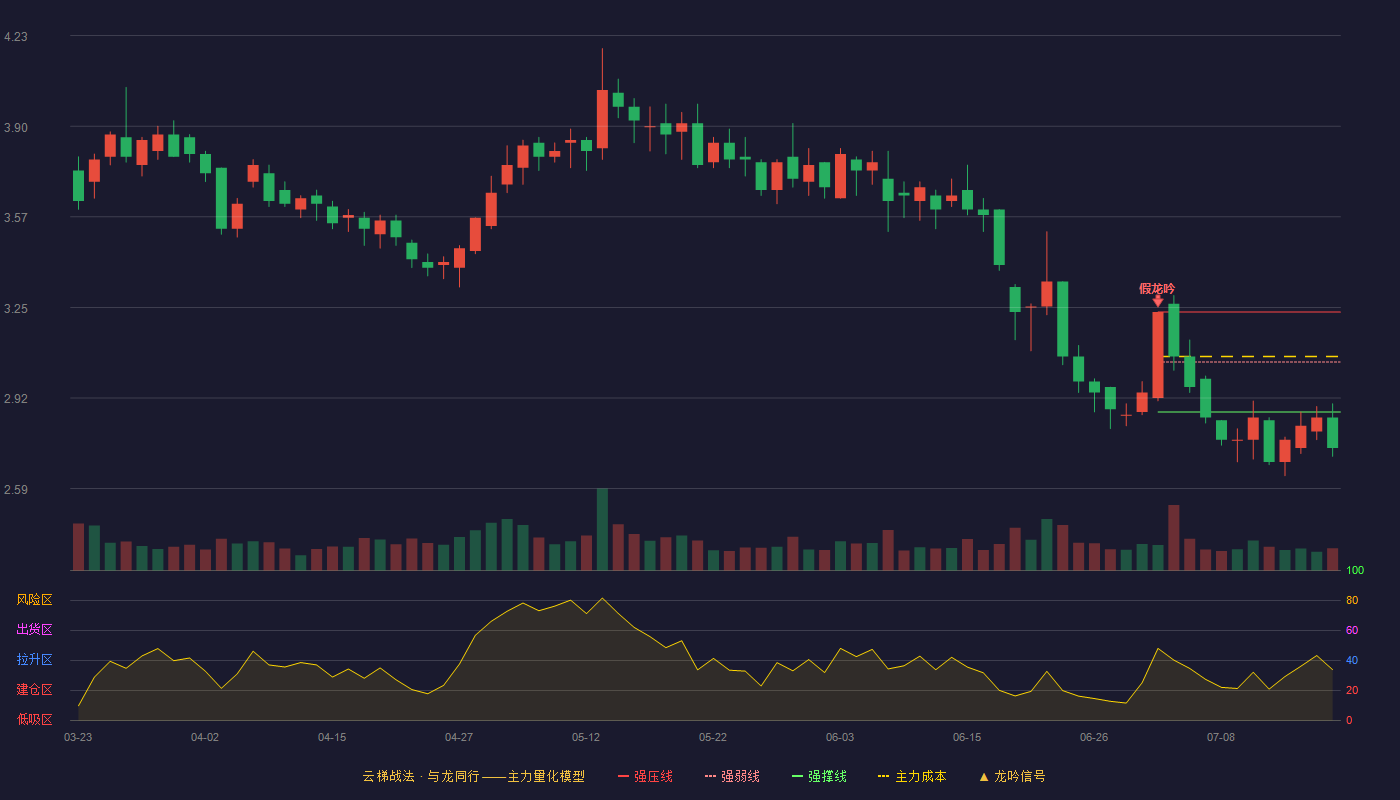Toggle the 强压线 legend item
The height and width of the screenshot is (800, 1400).
[645, 776]
